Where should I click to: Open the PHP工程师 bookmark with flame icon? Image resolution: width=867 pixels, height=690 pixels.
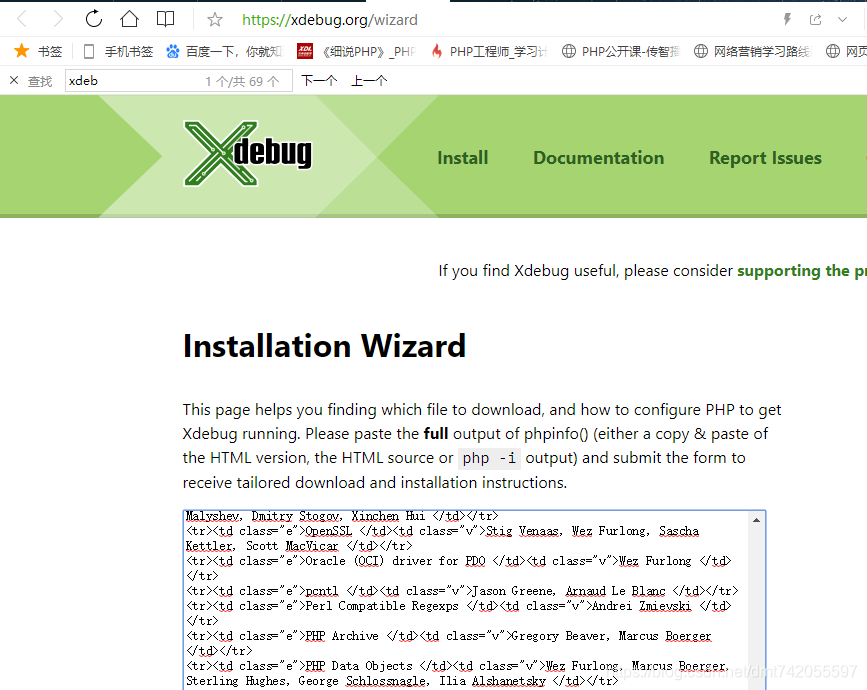pos(489,51)
